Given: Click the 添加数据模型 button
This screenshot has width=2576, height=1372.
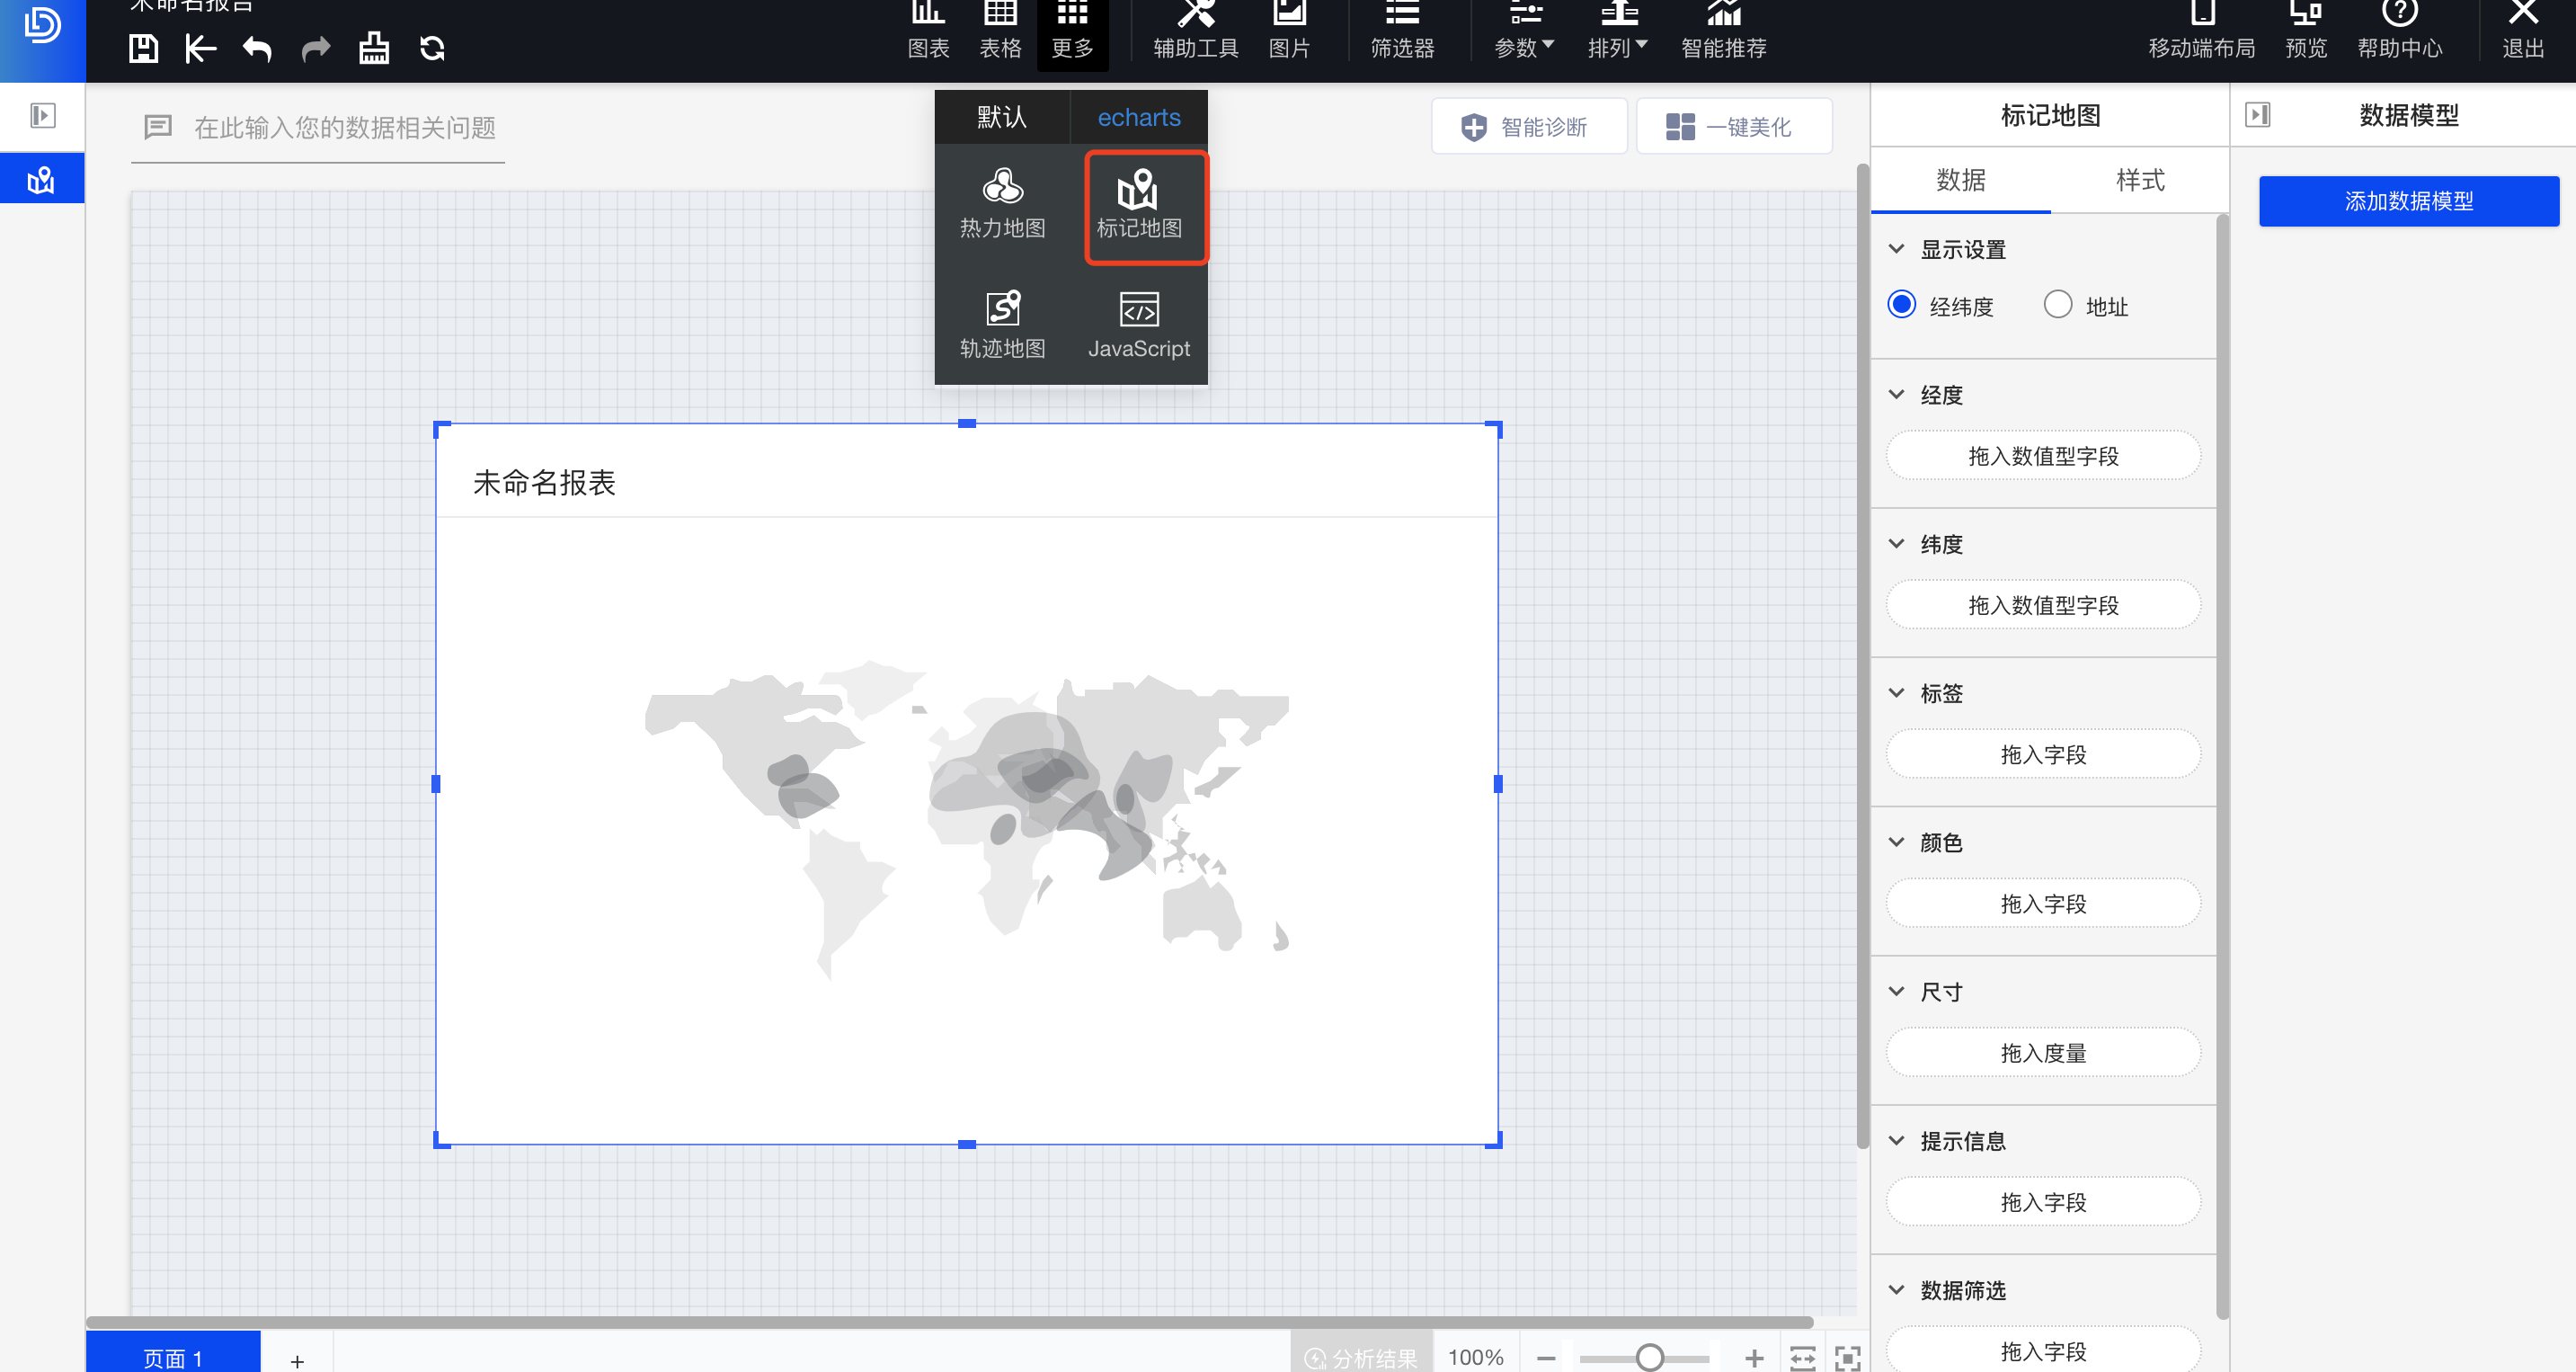Looking at the screenshot, I should 2409,201.
